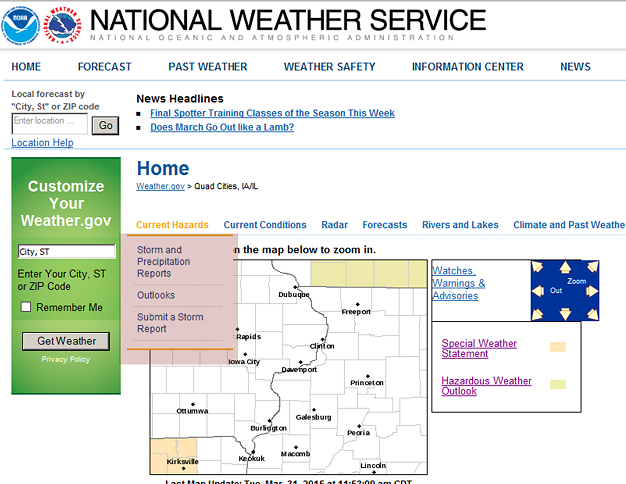Click Dubuque on the map
Viewport: 626px width, 484px height.
click(x=294, y=294)
